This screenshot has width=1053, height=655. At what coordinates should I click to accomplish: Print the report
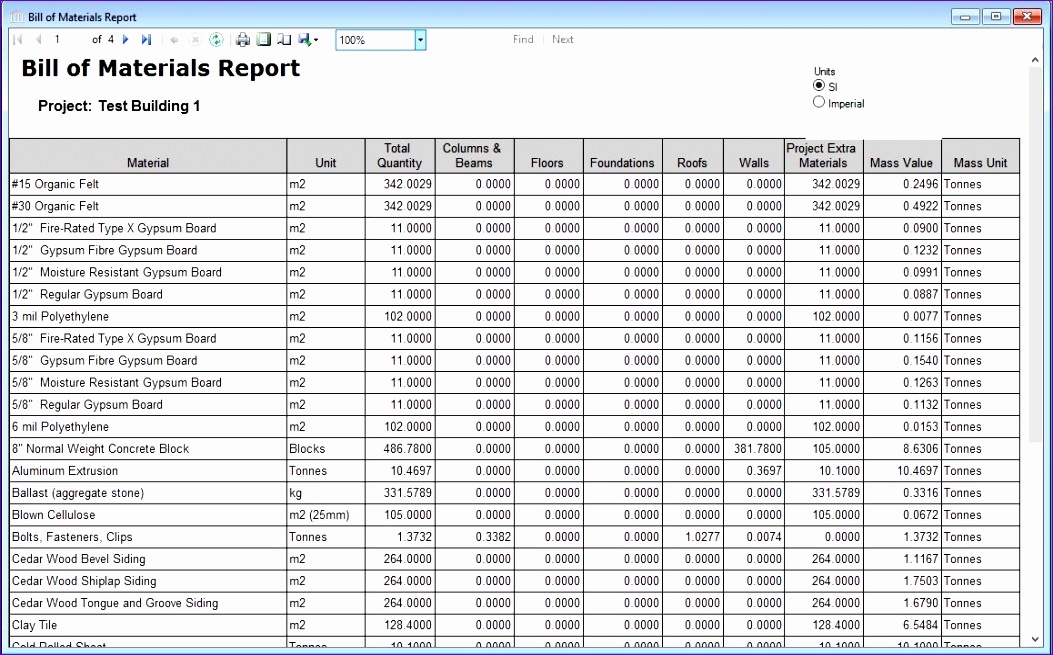coord(241,39)
